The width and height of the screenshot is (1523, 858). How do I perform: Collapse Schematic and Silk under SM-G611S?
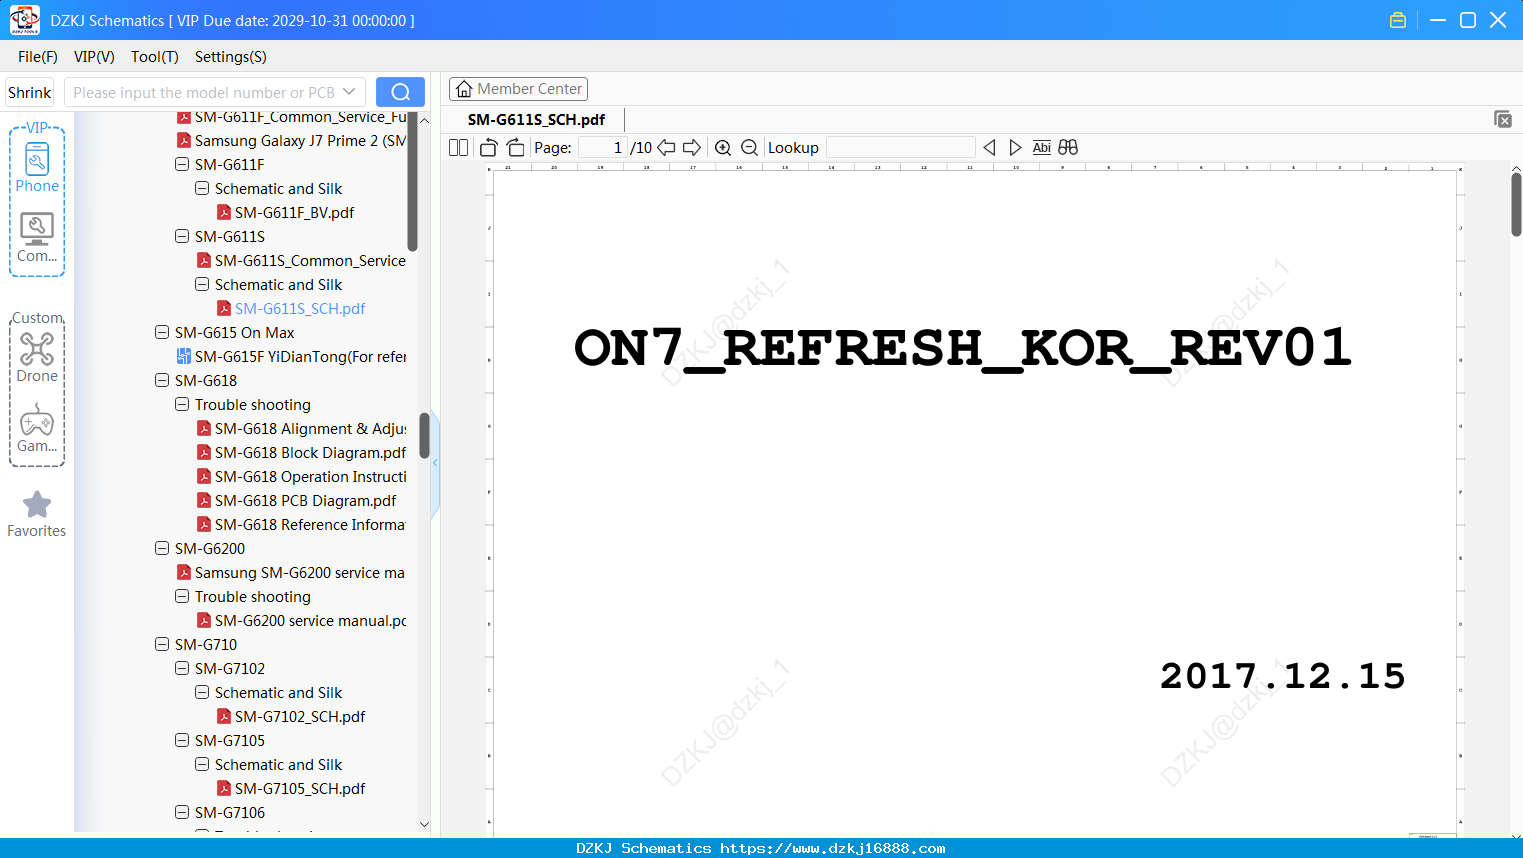(202, 285)
